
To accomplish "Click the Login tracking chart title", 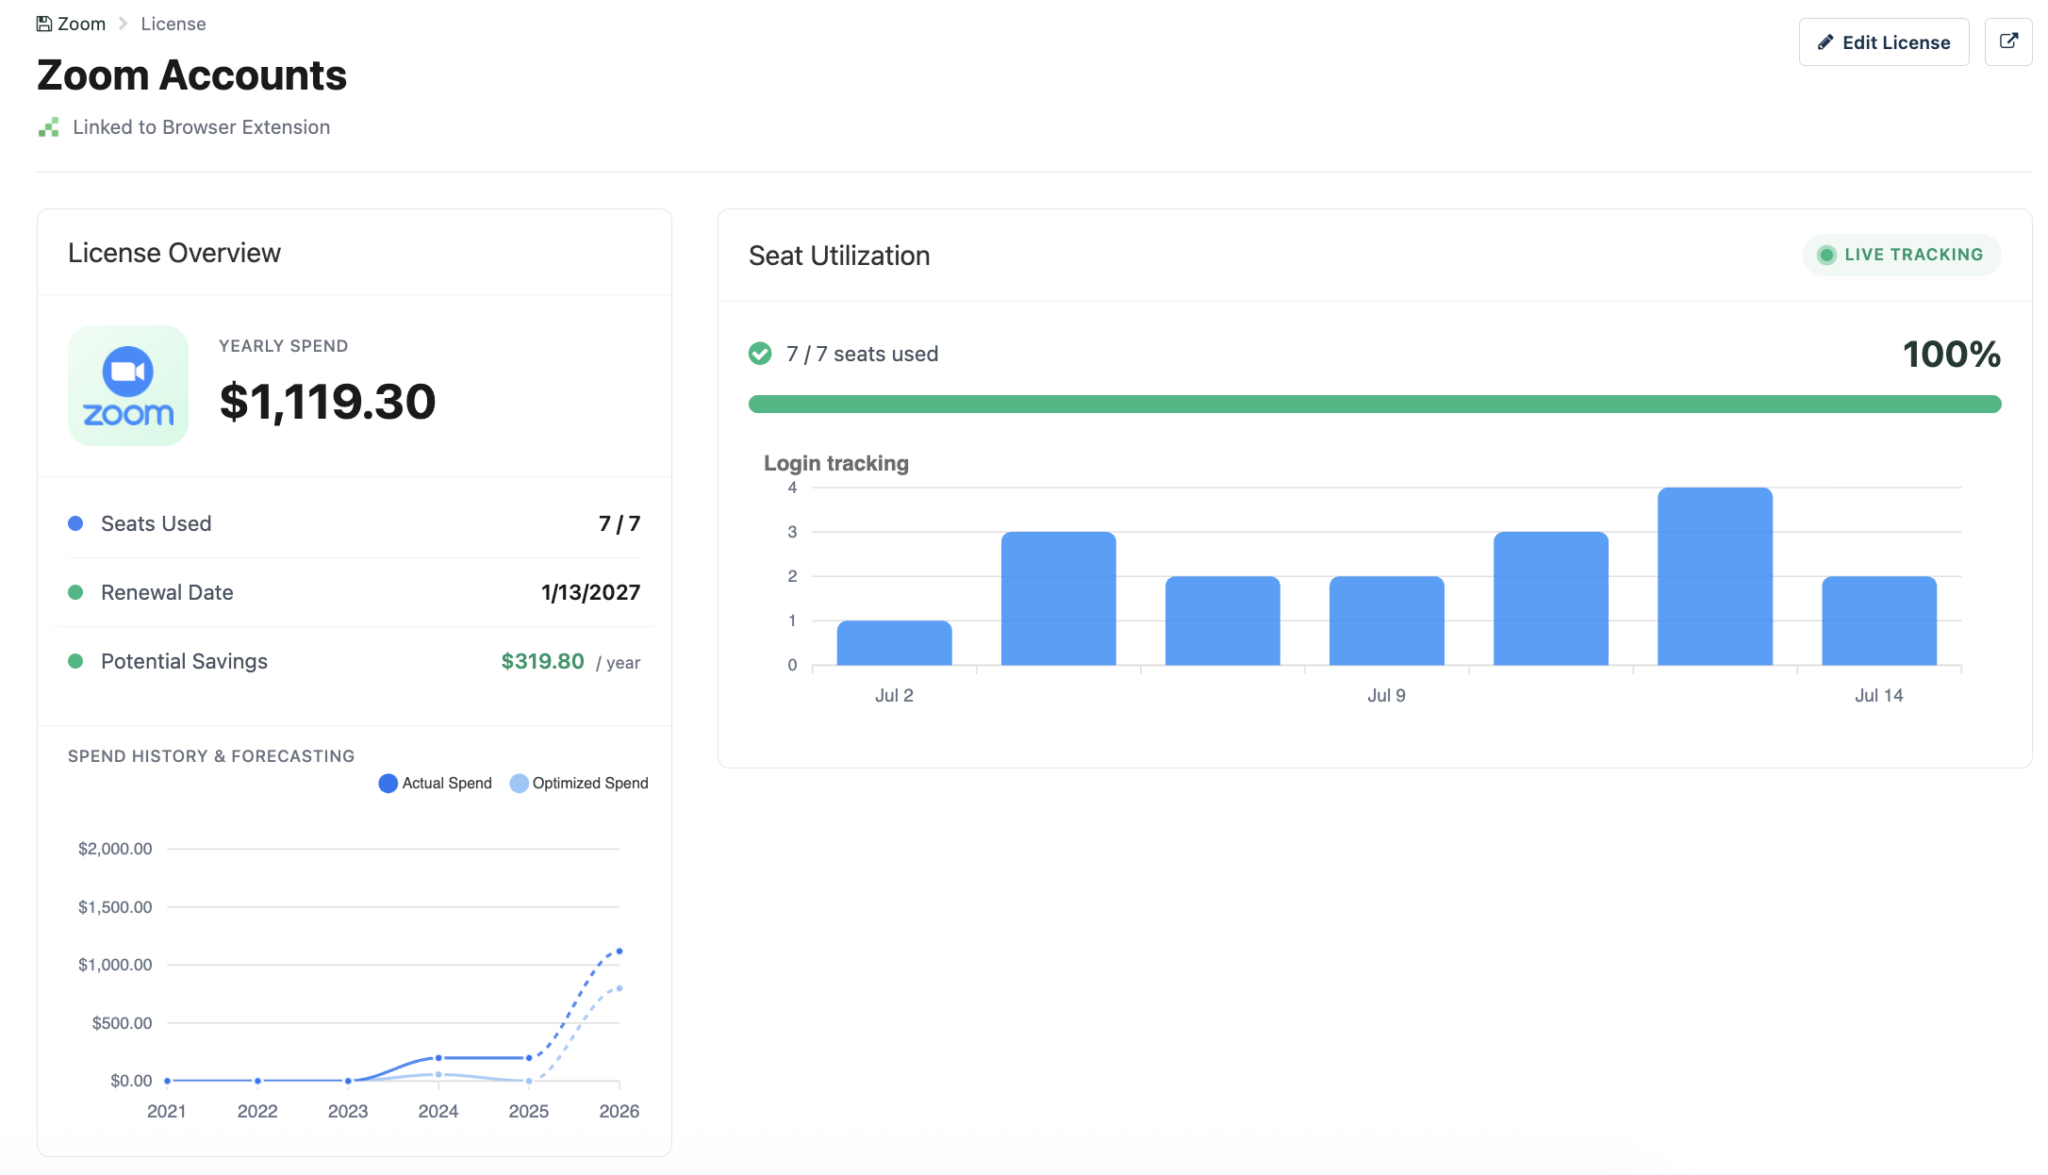I will click(836, 463).
